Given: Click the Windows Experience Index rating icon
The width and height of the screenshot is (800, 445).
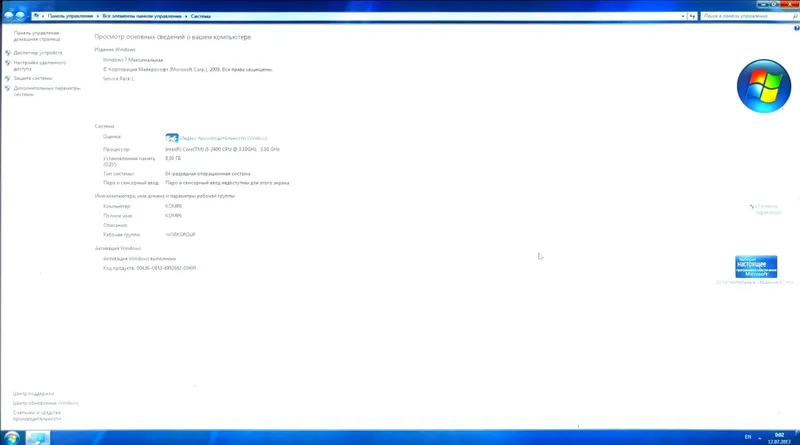Looking at the screenshot, I should tap(172, 138).
